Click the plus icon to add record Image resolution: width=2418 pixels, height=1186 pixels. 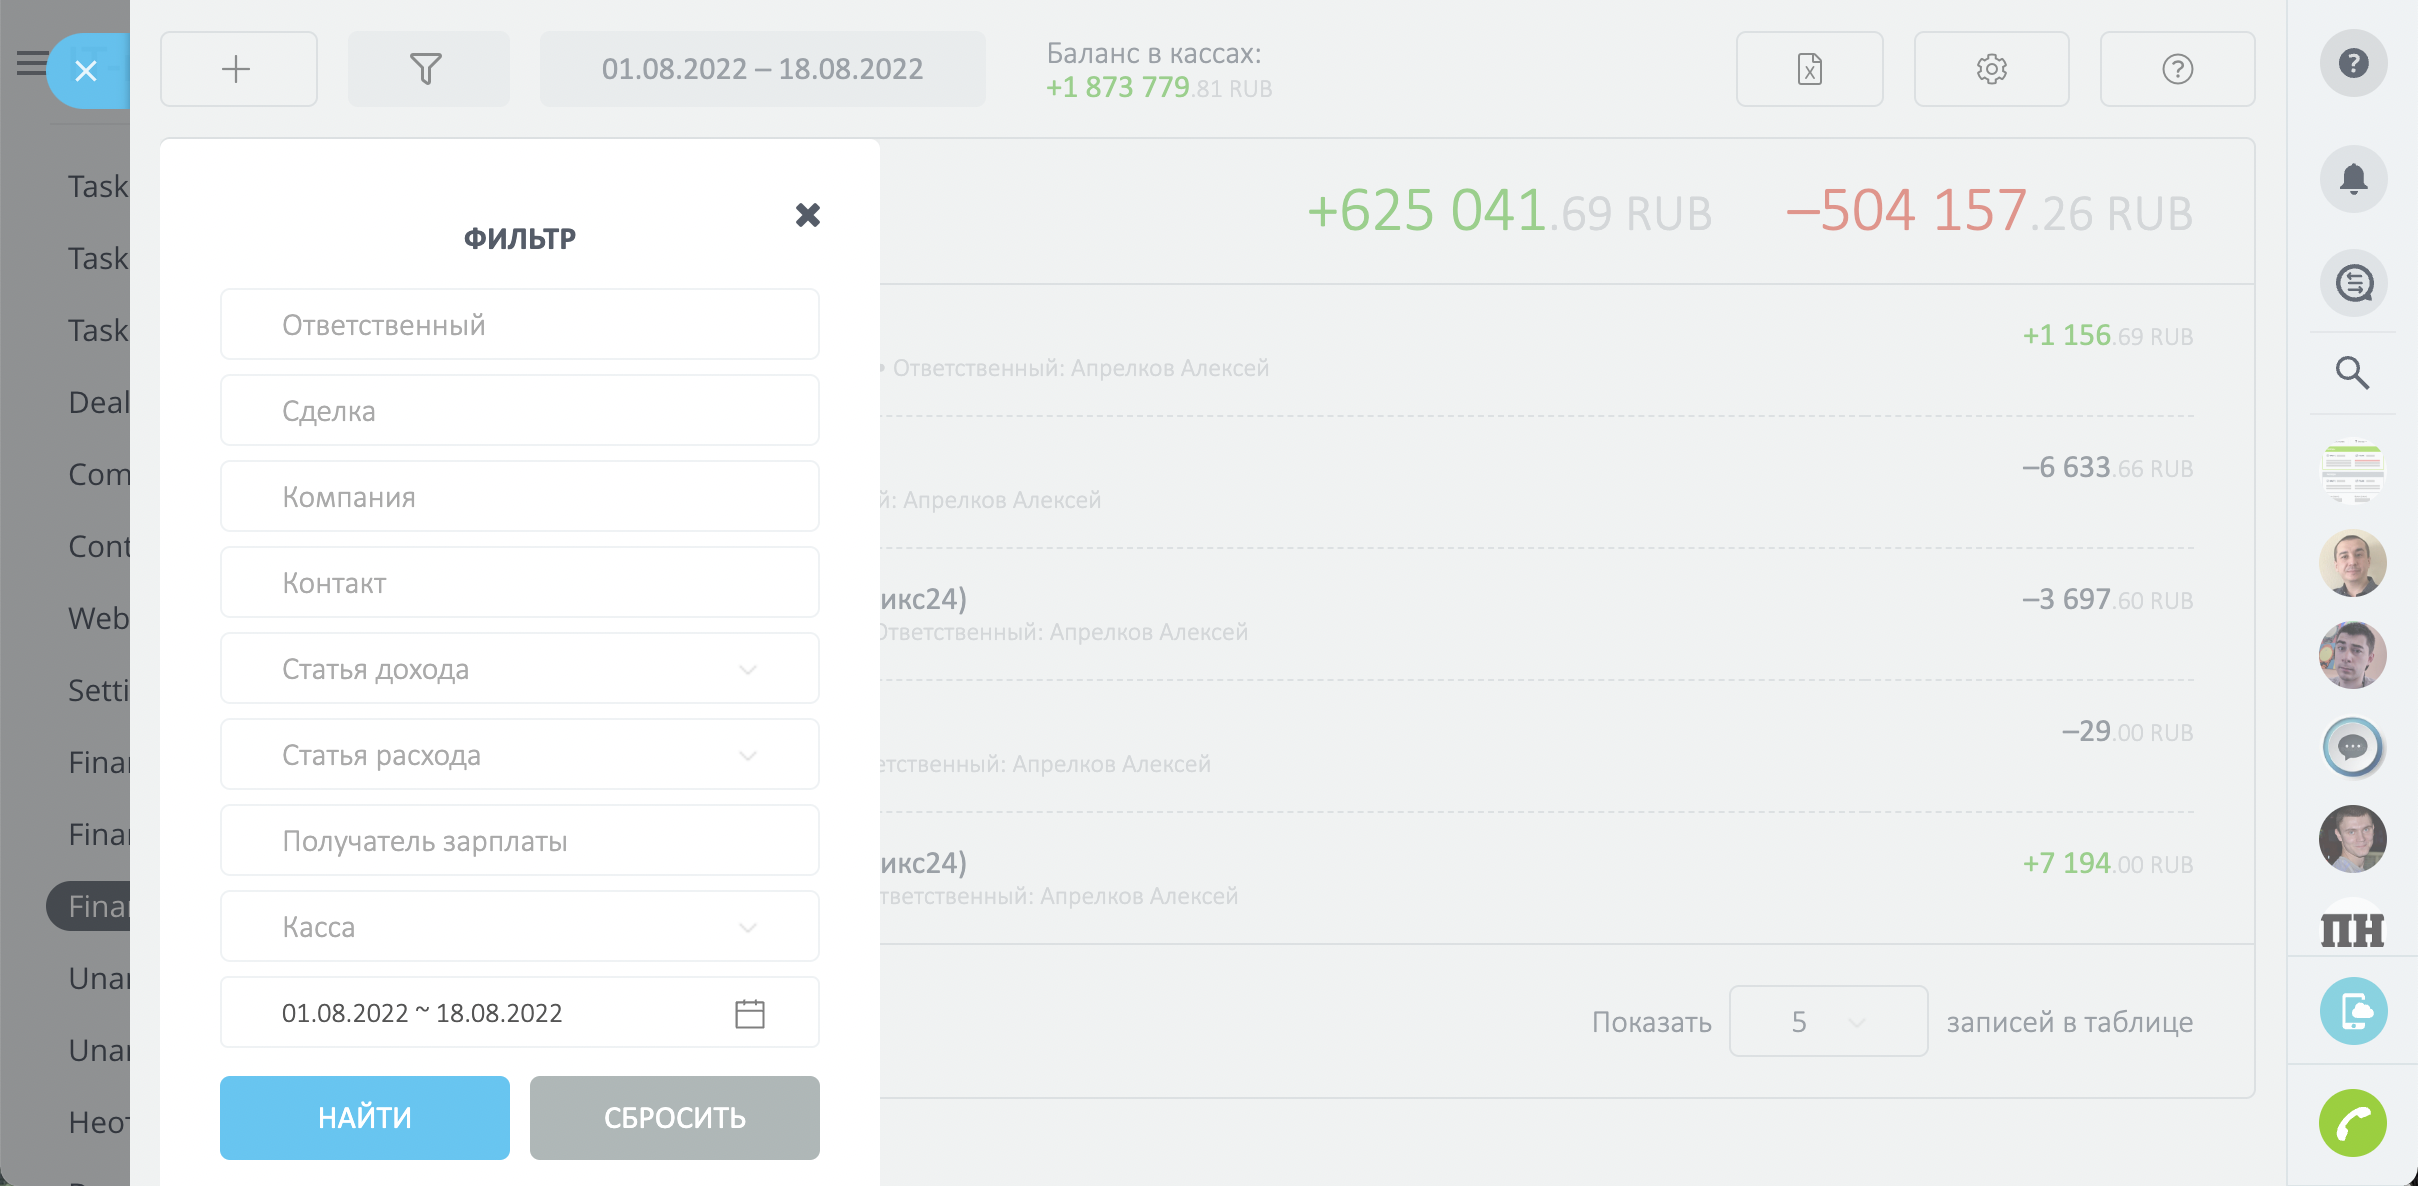[x=237, y=69]
